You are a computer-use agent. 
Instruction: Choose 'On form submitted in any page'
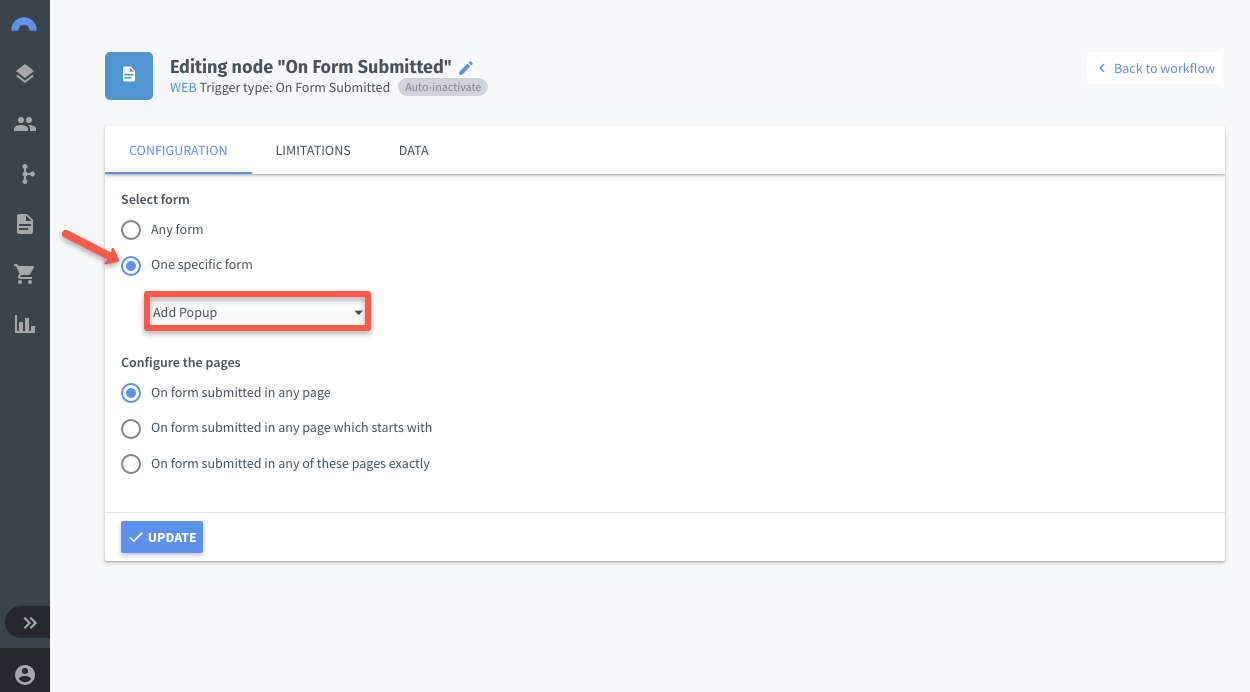(131, 393)
